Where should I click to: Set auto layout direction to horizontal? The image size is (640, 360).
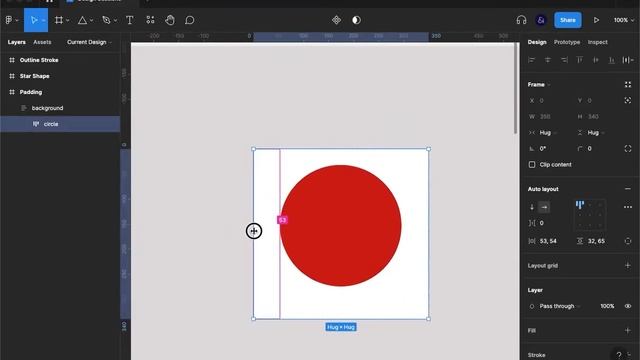click(x=544, y=207)
